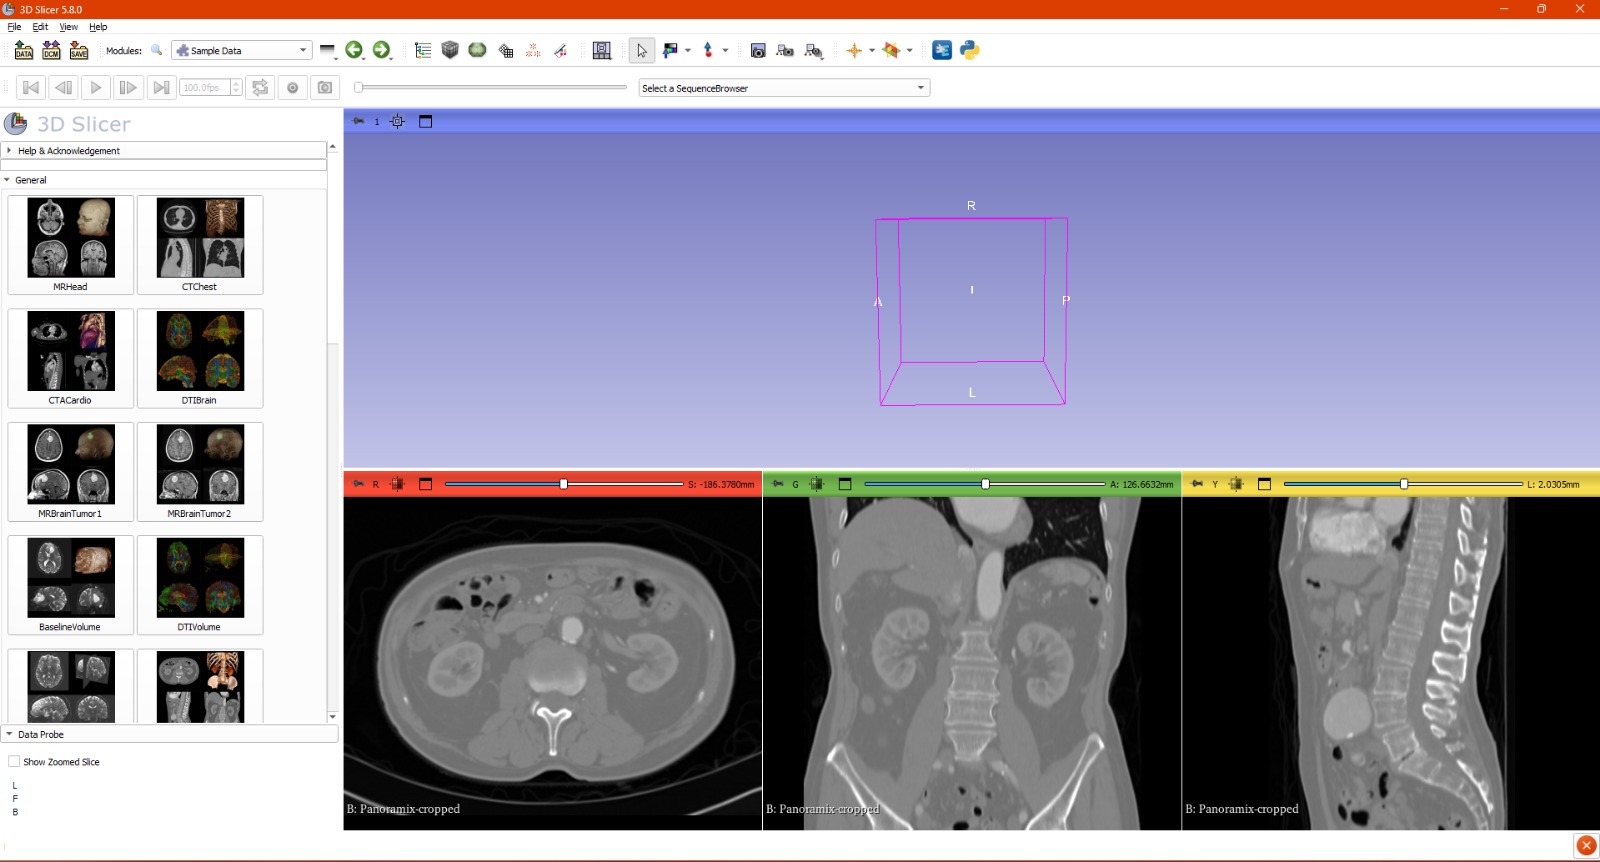Toggle yellow slice visibility in 3D view
The image size is (1600, 862).
point(1236,484)
